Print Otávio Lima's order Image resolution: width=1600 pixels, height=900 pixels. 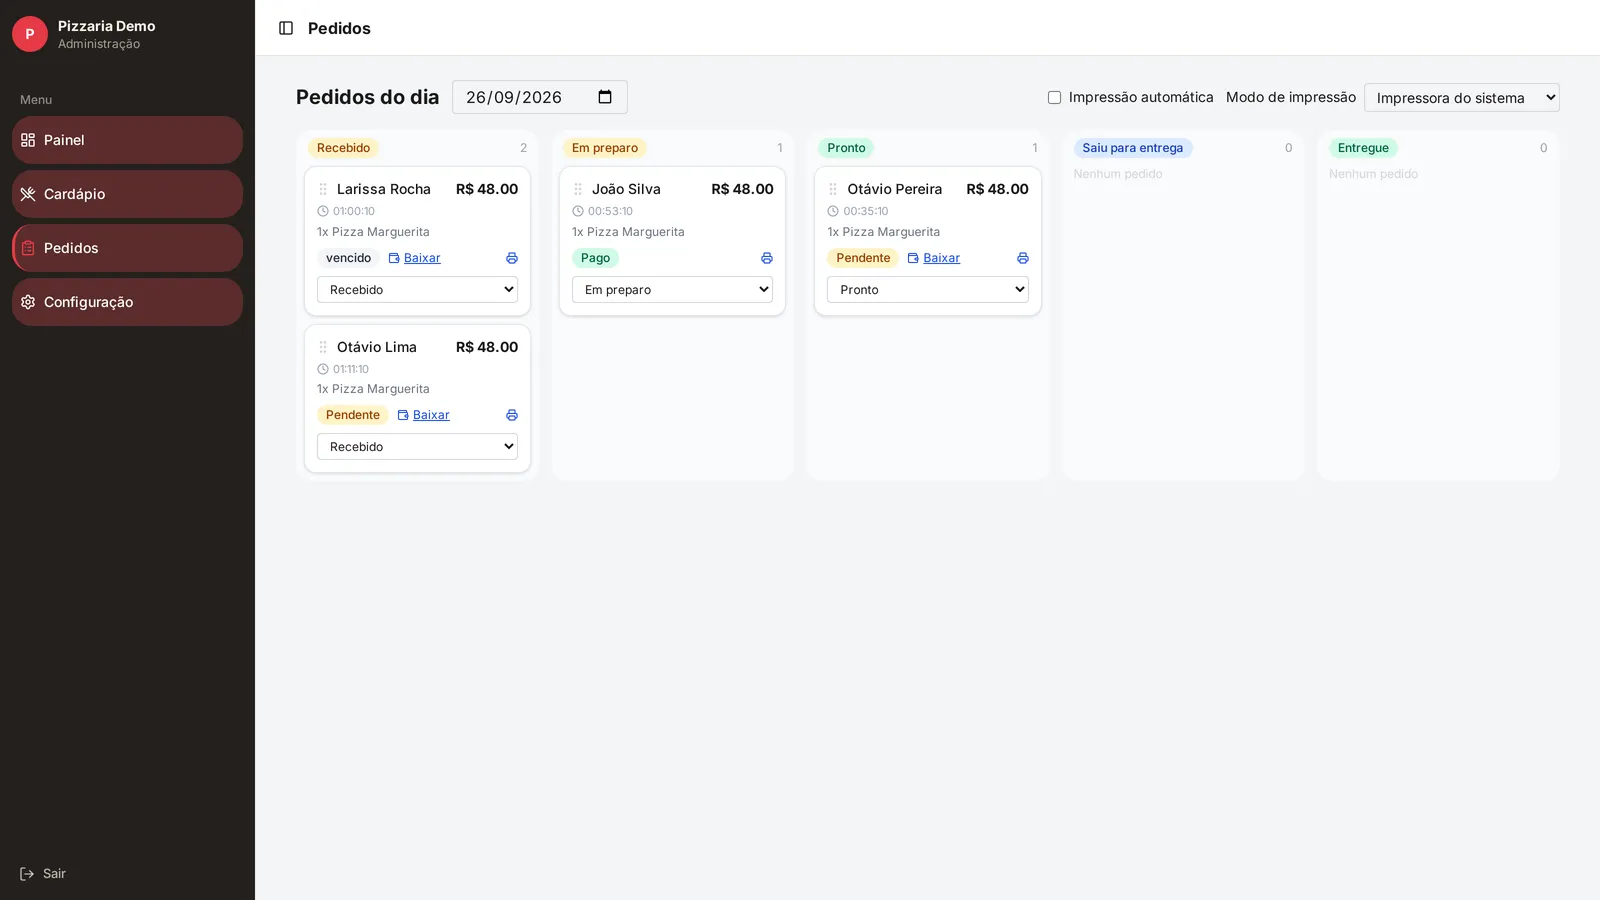512,415
